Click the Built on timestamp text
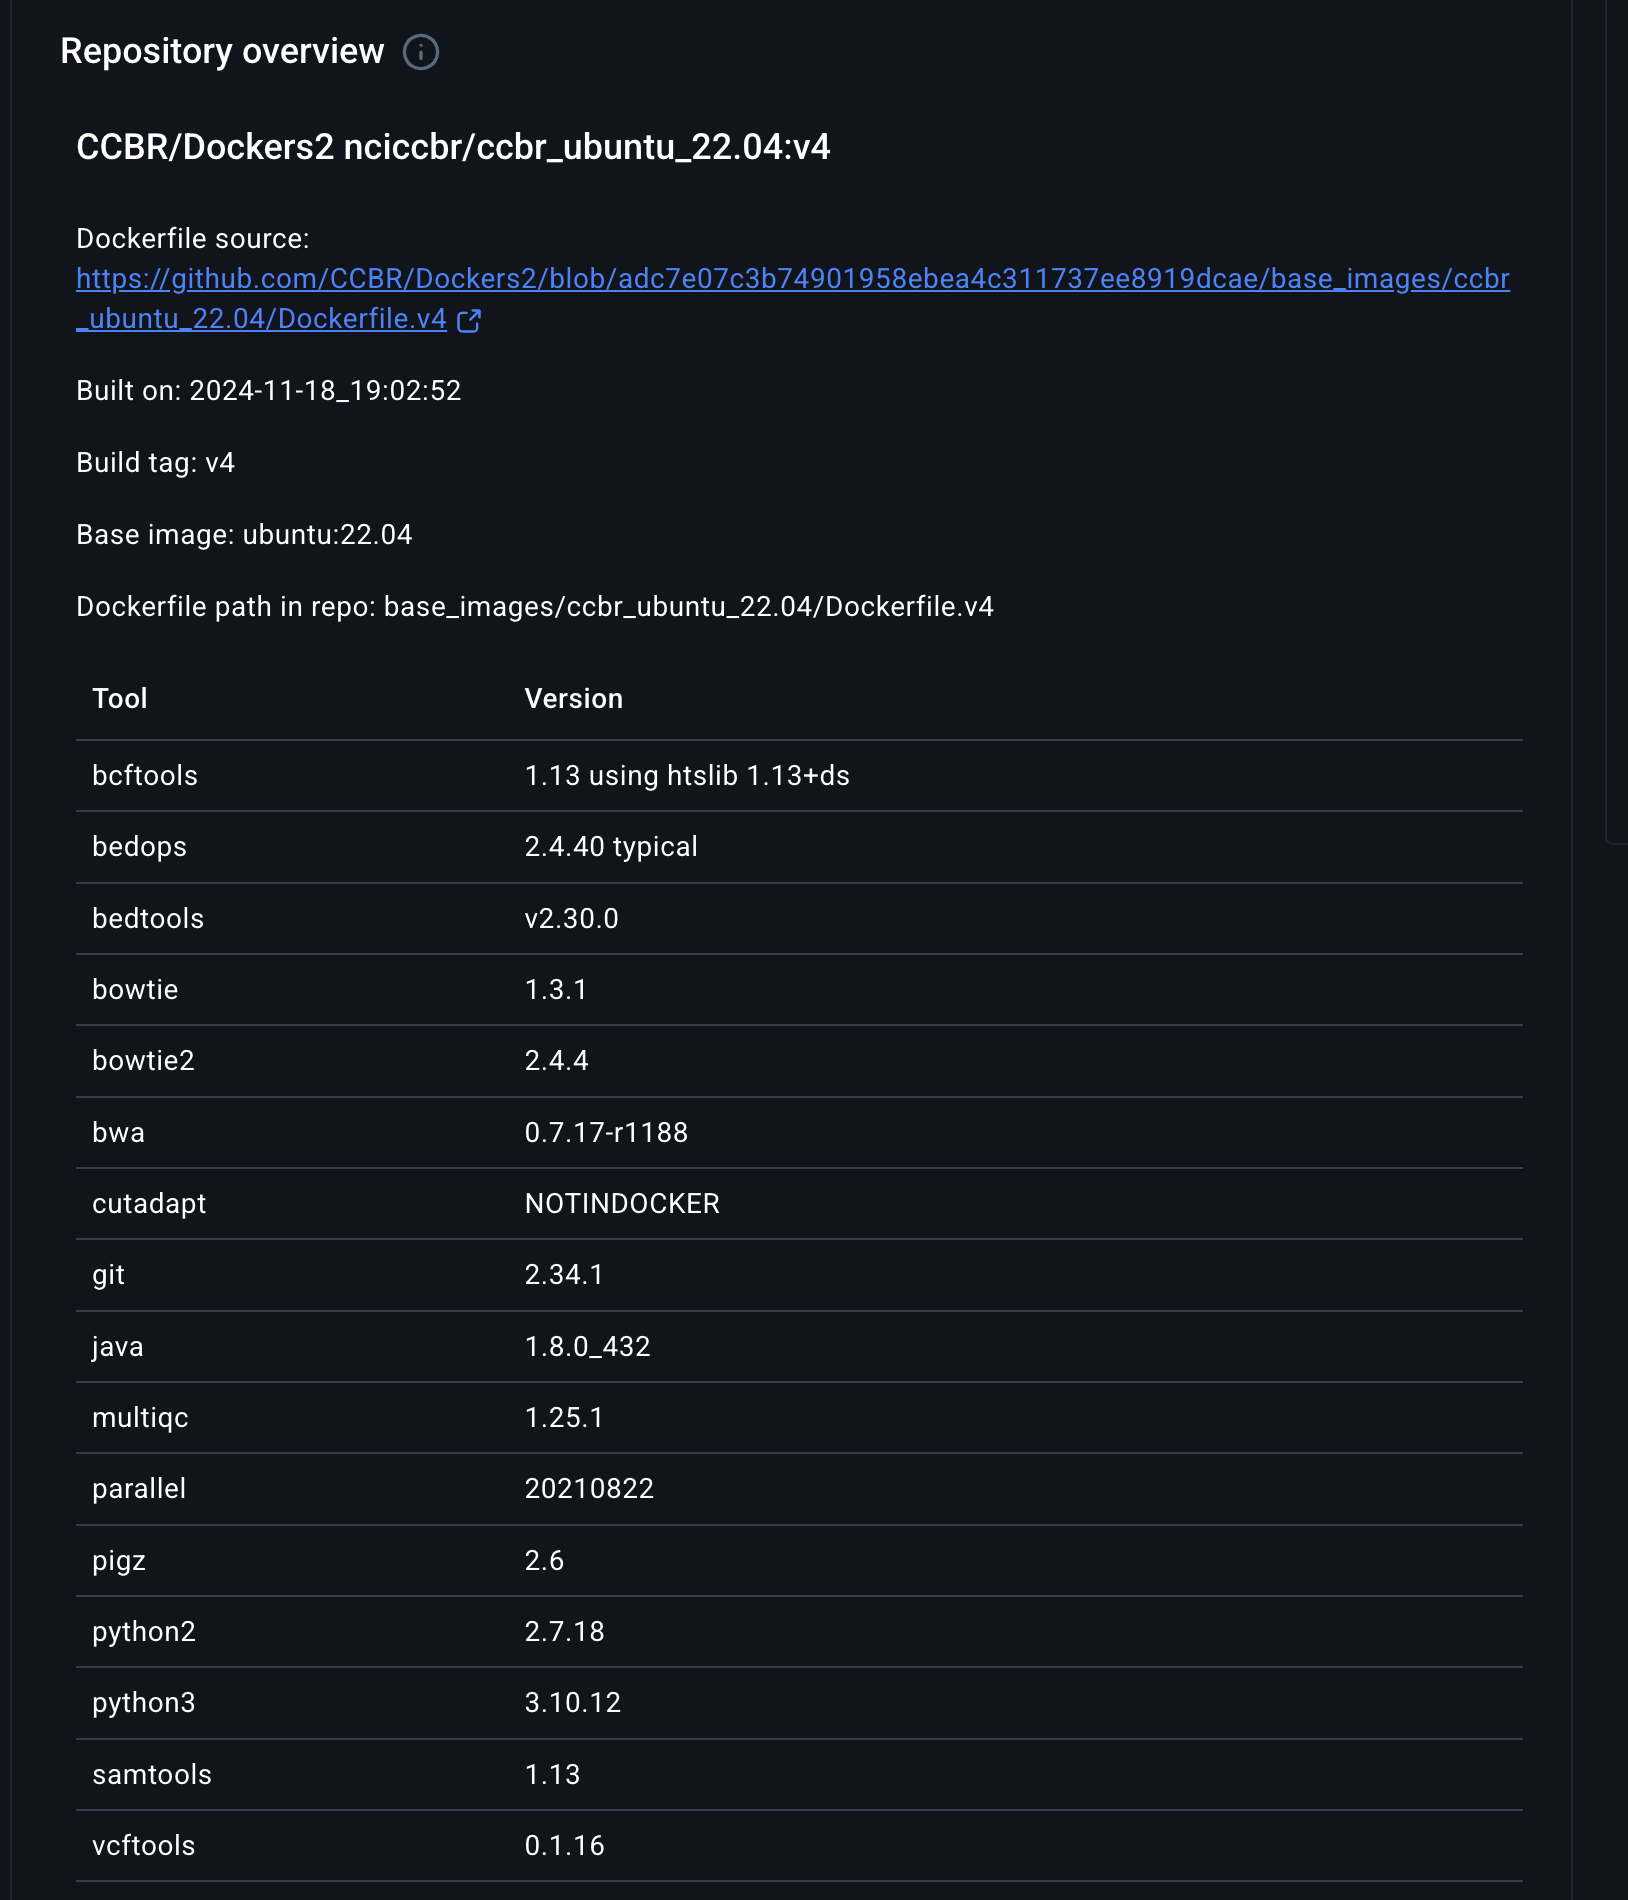This screenshot has width=1628, height=1900. [x=269, y=390]
